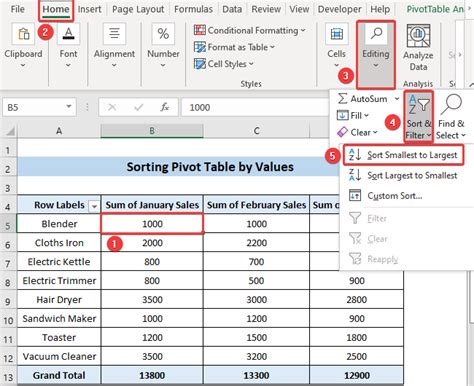Switch to the Page Layout tab
The image size is (474, 386).
coord(138,9)
